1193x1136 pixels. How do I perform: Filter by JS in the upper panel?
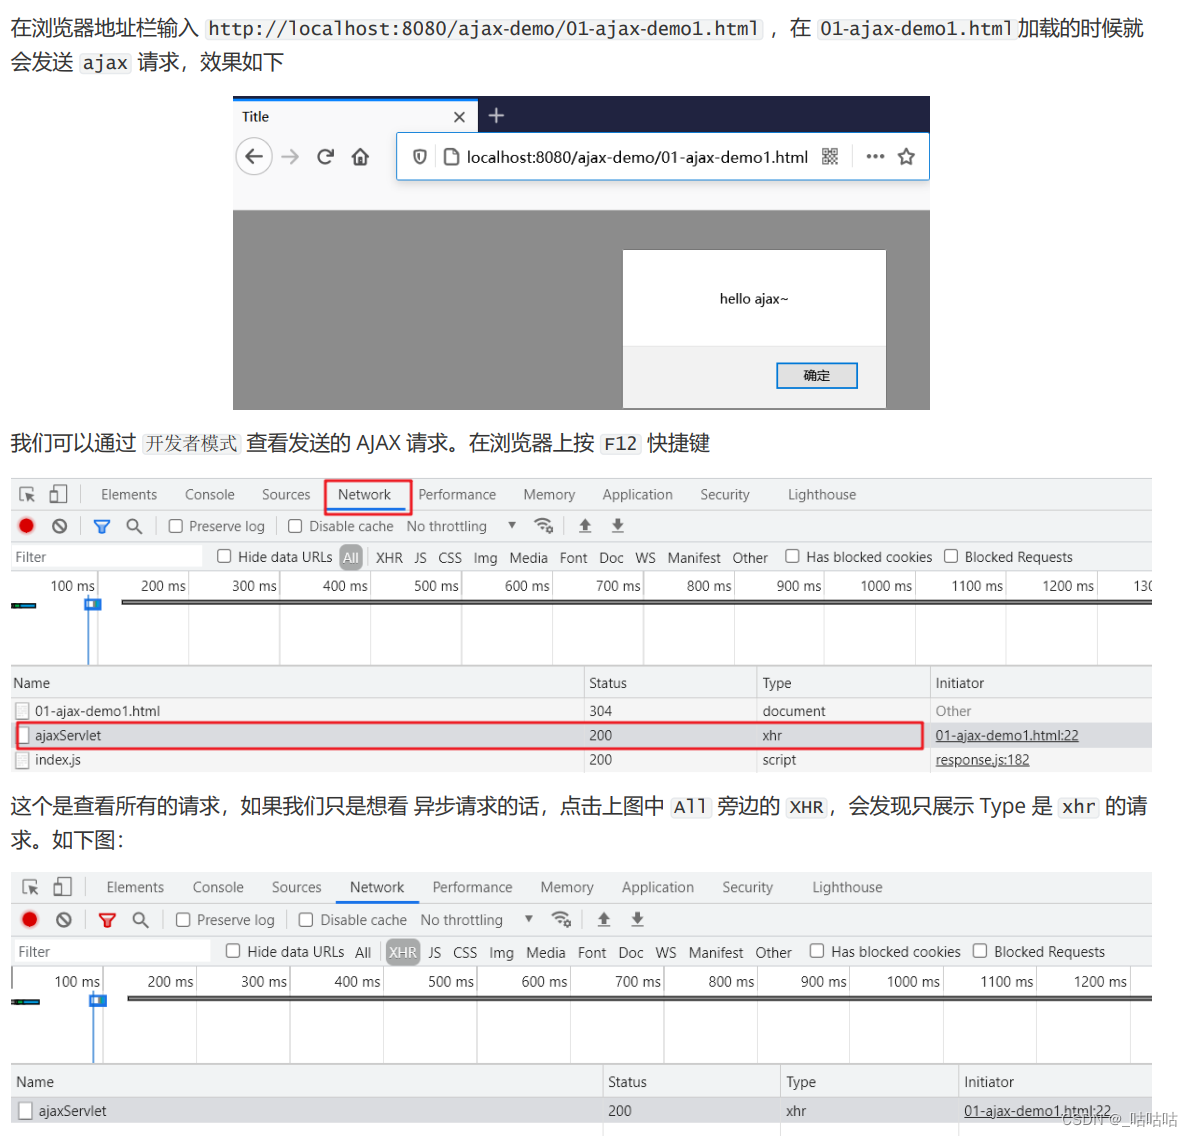pos(420,558)
